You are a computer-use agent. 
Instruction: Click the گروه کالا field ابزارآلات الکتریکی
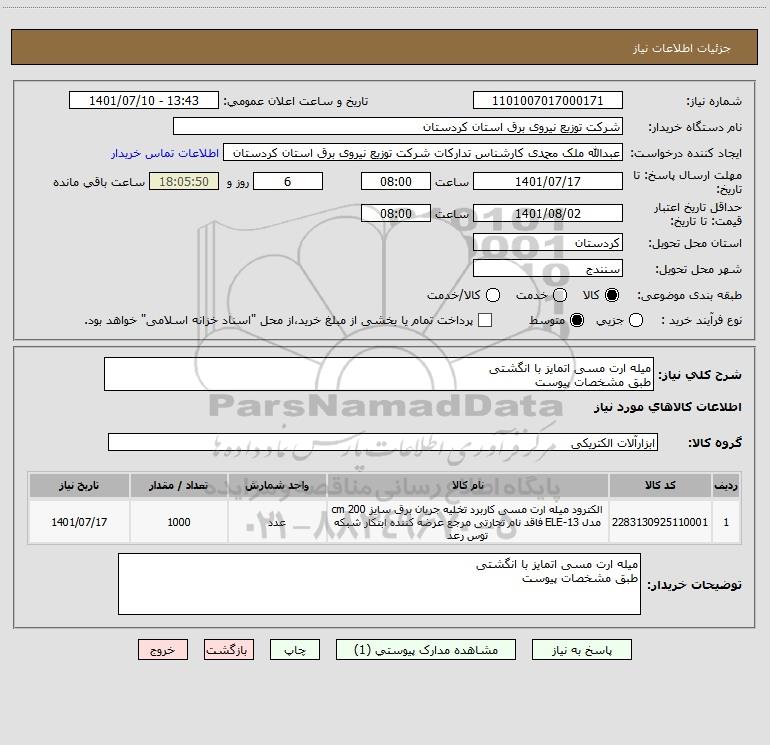[x=383, y=442]
